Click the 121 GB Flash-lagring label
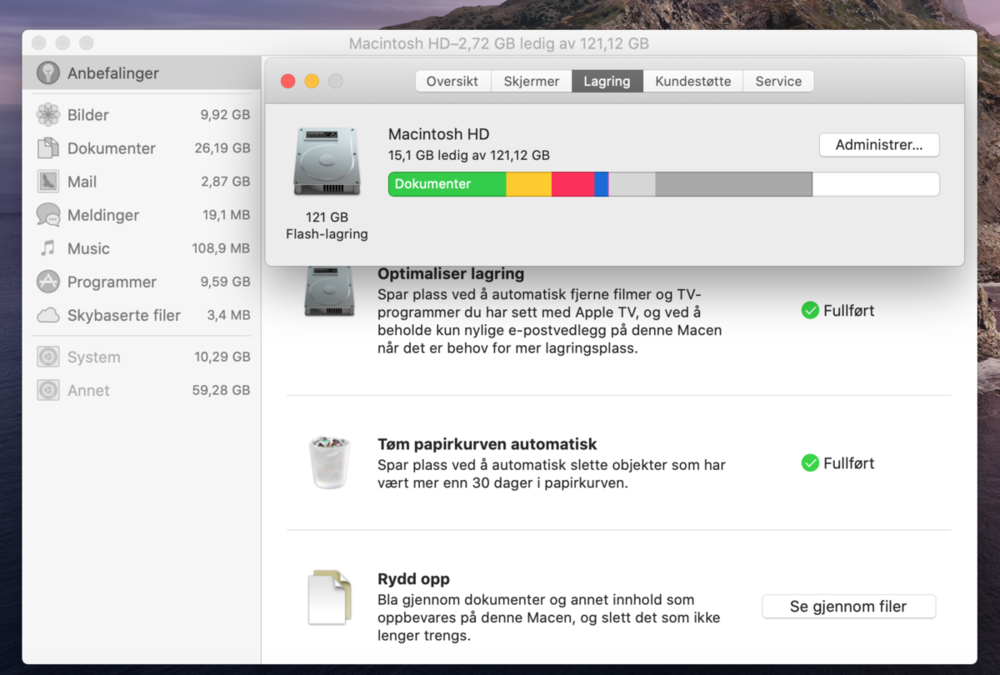 tap(327, 226)
